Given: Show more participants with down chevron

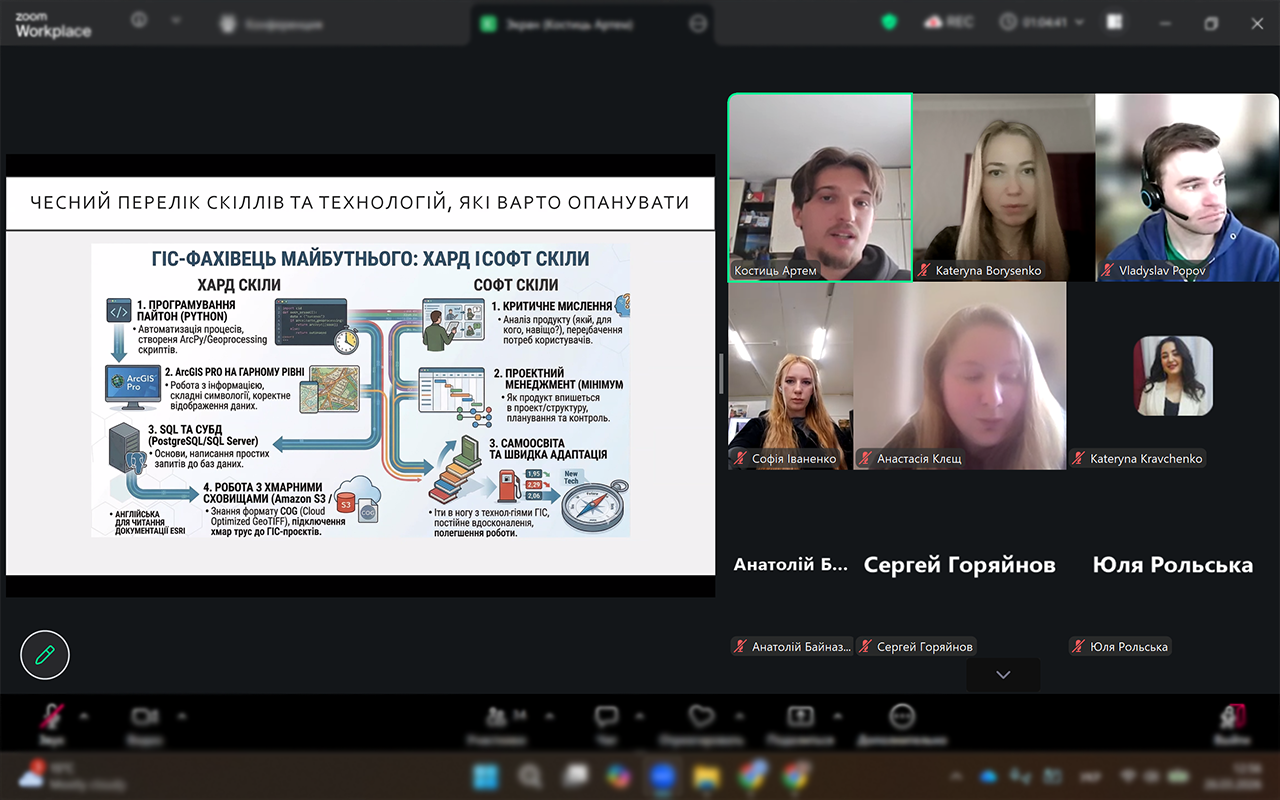Looking at the screenshot, I should pyautogui.click(x=1003, y=675).
